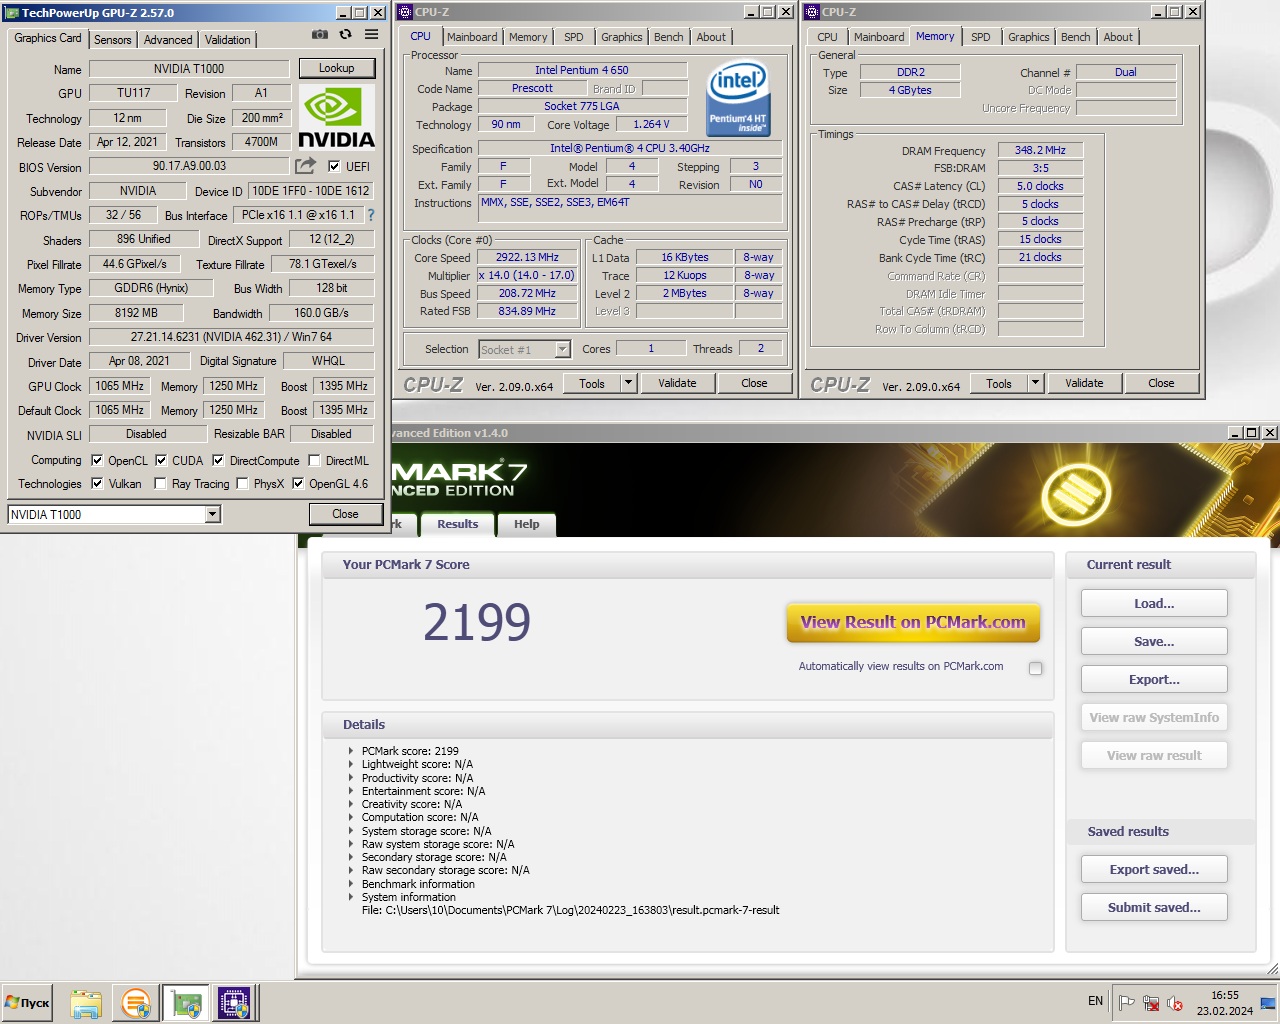Click the first CPU-Z window title icon

coord(405,12)
